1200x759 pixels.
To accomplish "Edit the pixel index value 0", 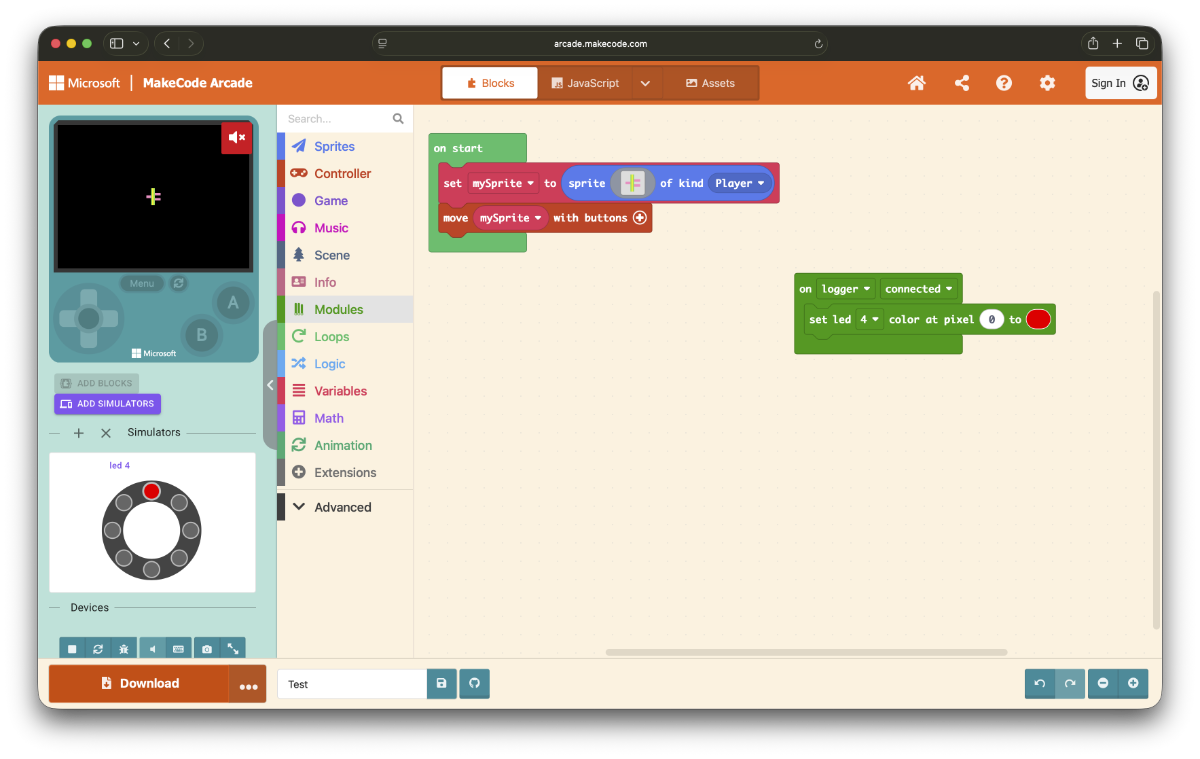I will 991,319.
